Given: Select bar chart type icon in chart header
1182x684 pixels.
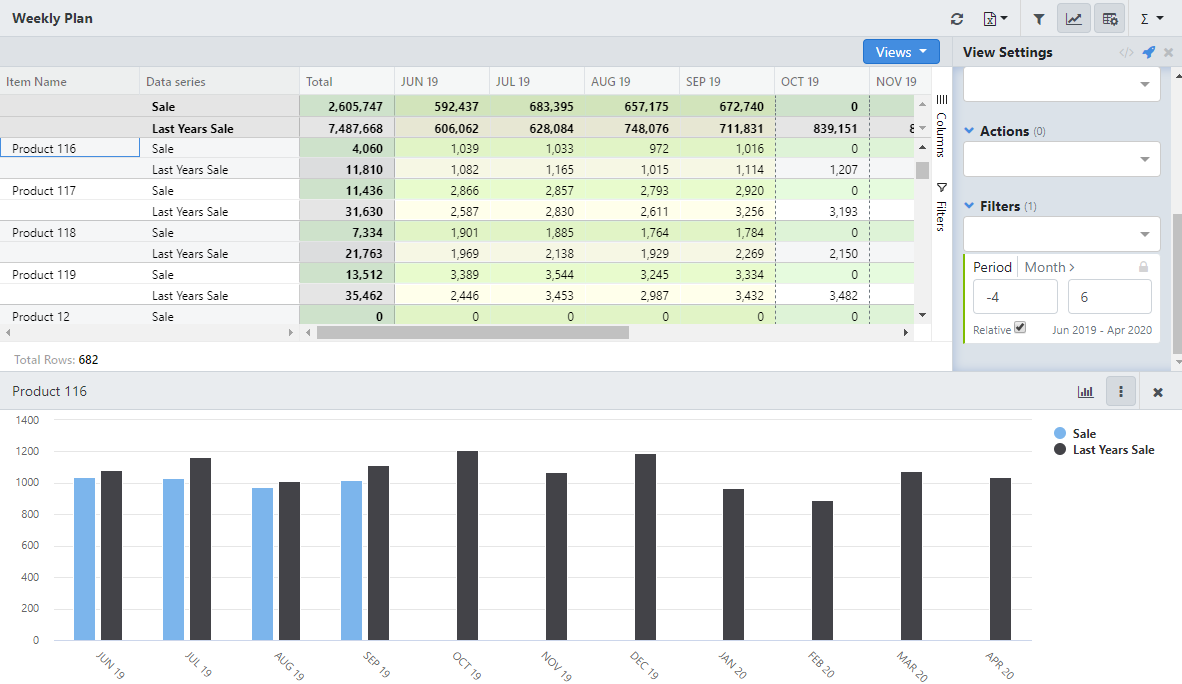Looking at the screenshot, I should click(x=1085, y=392).
